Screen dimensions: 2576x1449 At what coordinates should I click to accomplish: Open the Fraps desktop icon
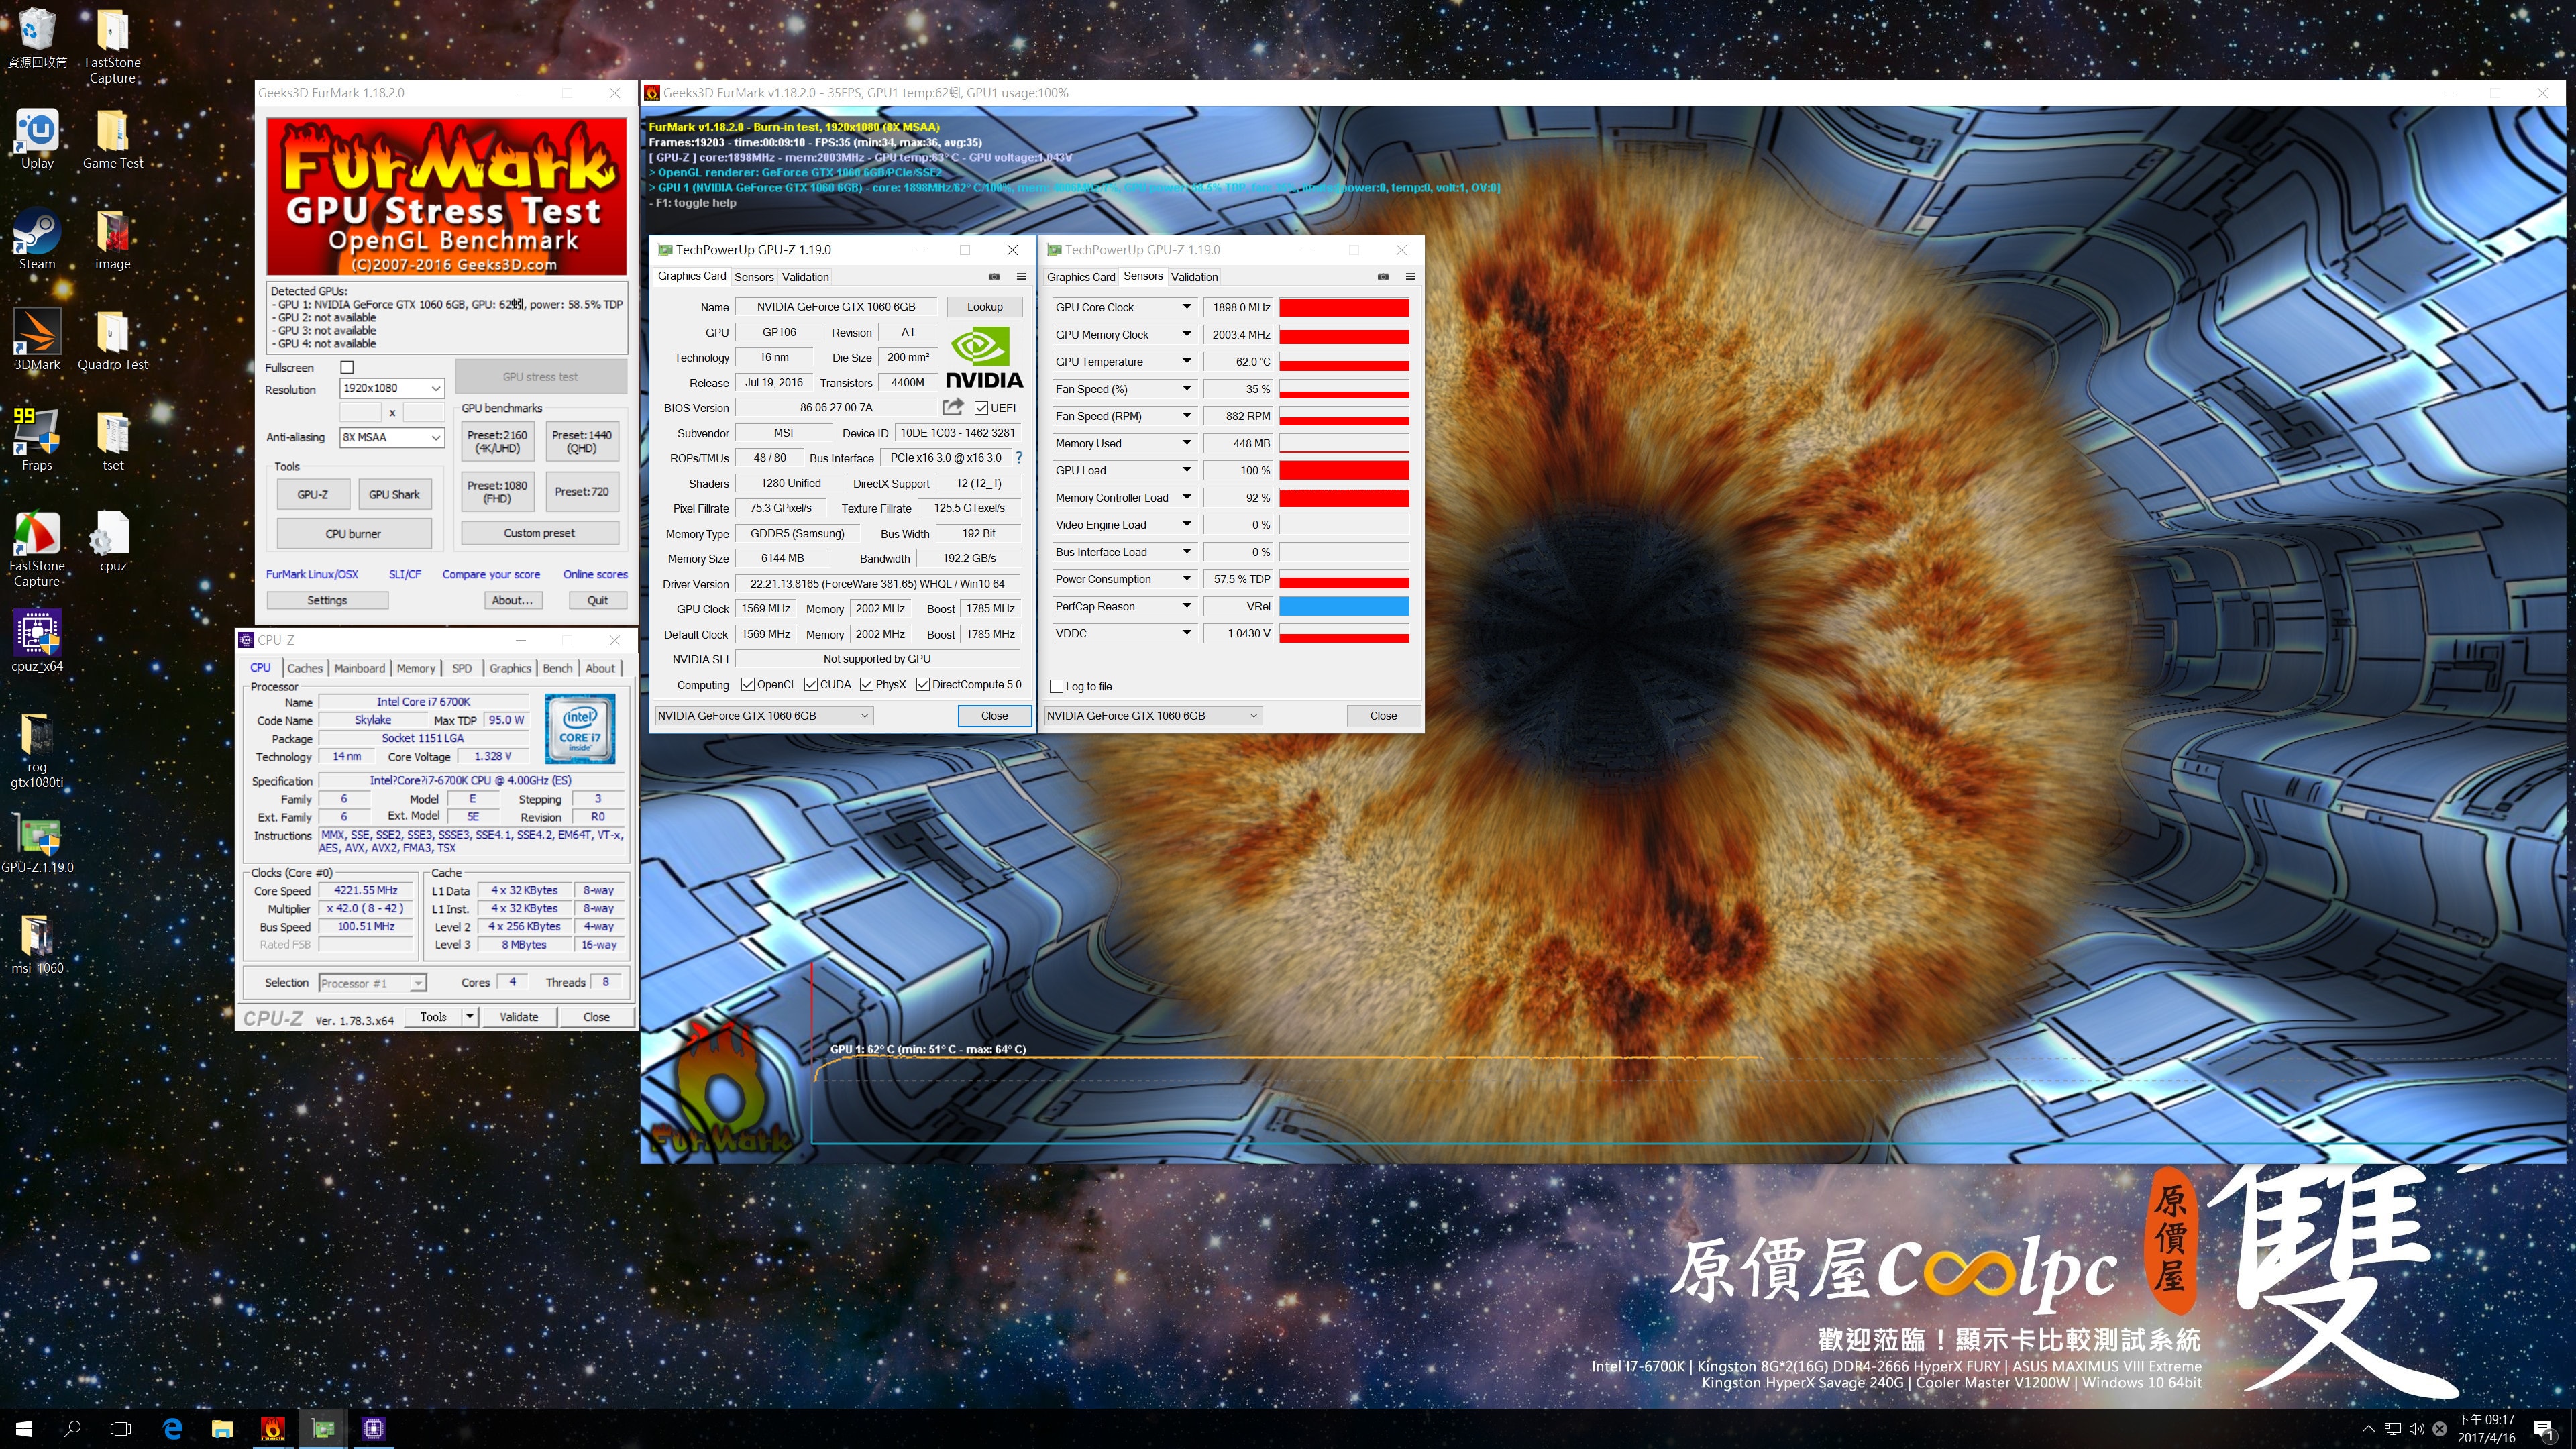pyautogui.click(x=37, y=440)
